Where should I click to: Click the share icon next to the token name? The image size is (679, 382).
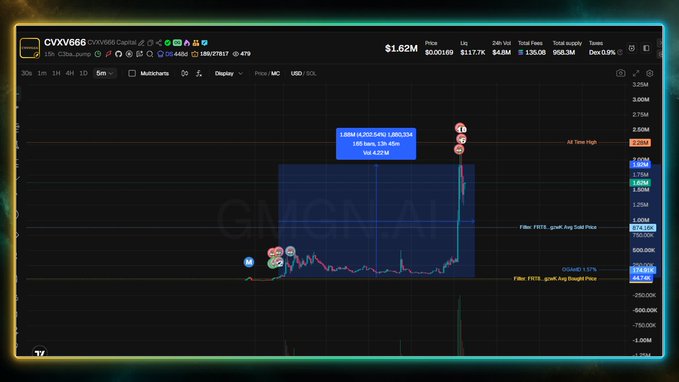158,43
